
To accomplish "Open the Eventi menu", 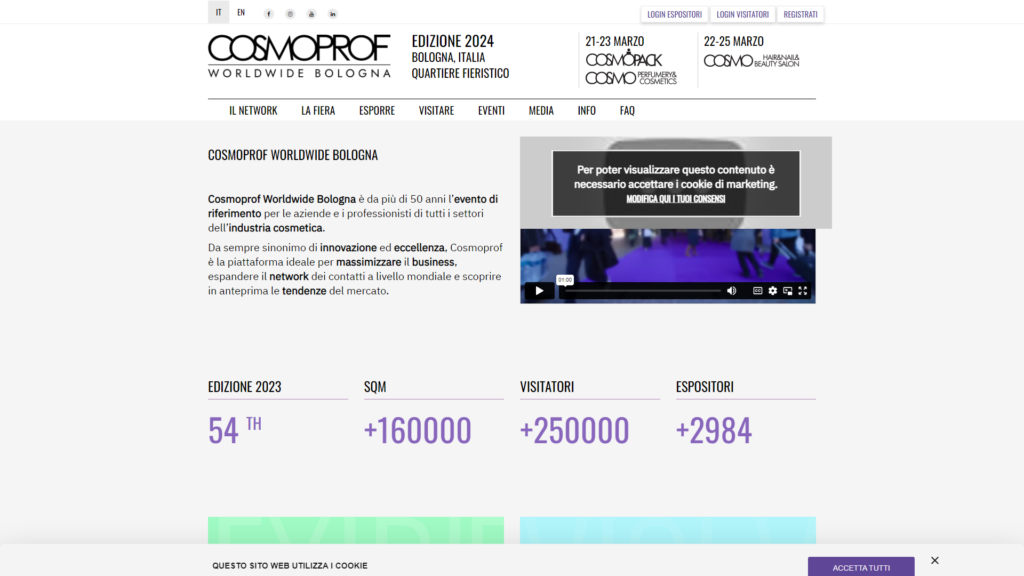I will click(x=491, y=110).
